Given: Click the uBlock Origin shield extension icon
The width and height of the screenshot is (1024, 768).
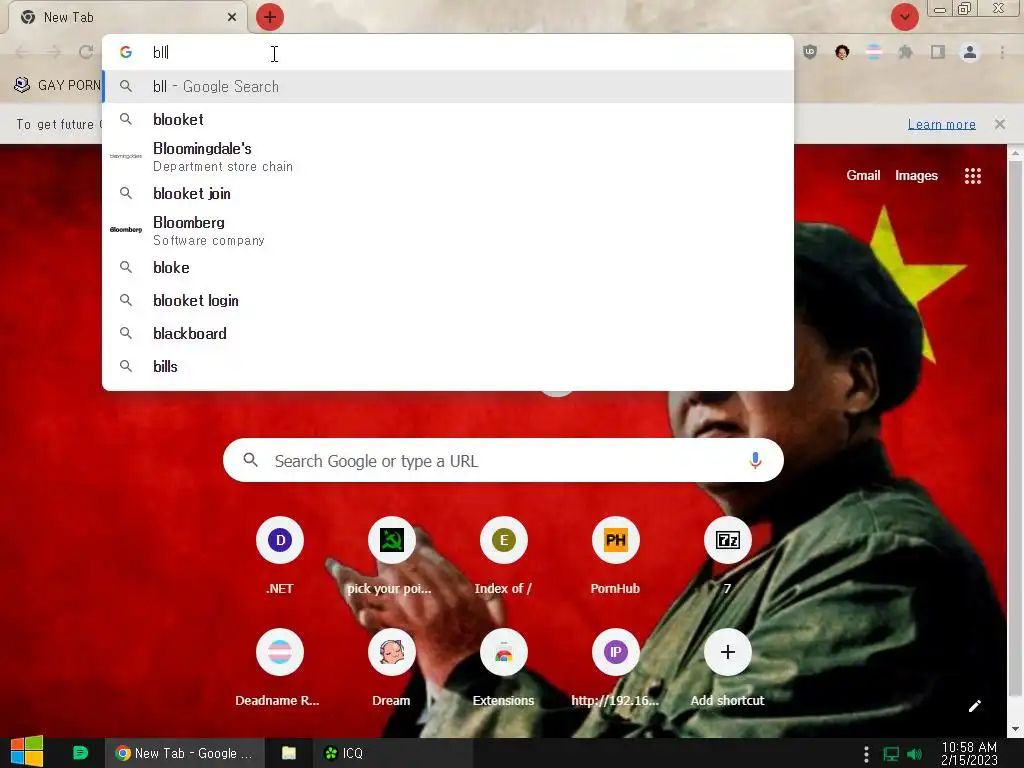Looking at the screenshot, I should [x=810, y=52].
